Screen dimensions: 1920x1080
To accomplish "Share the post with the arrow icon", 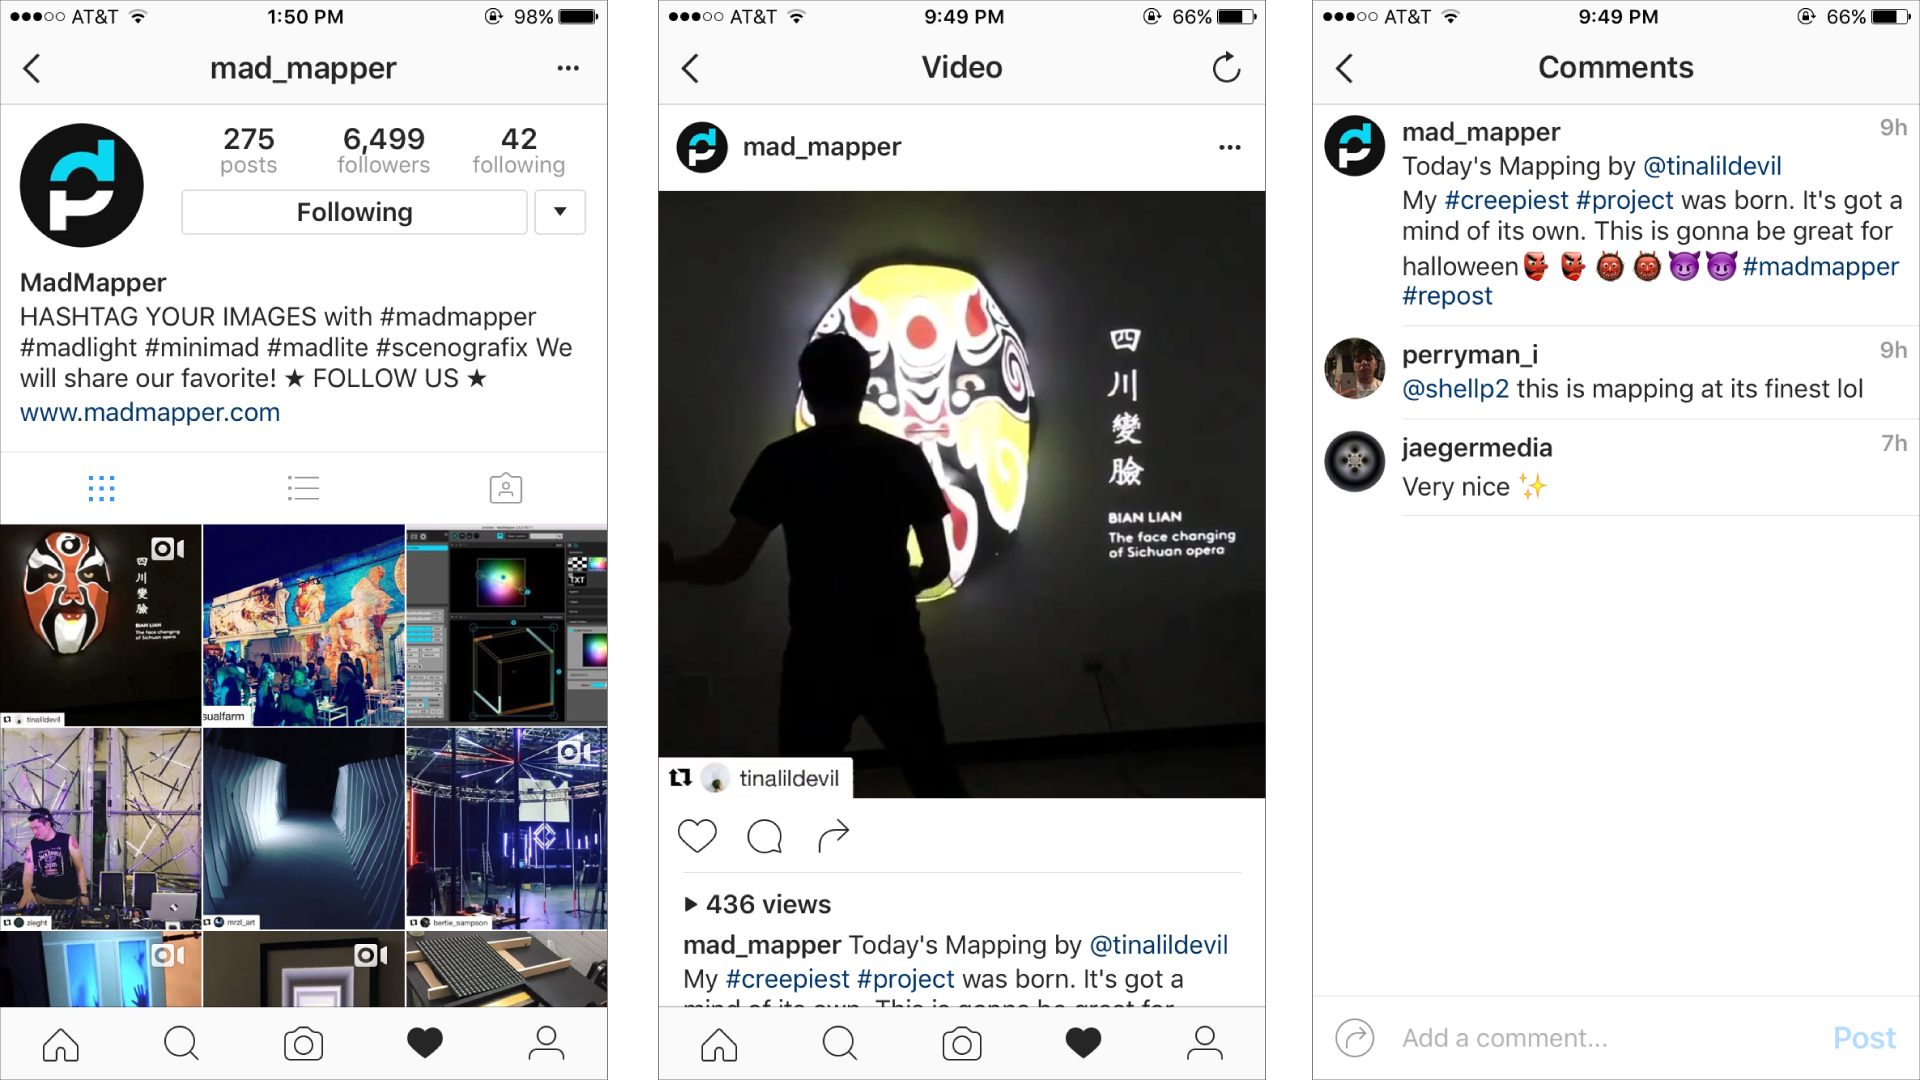I will click(x=833, y=836).
